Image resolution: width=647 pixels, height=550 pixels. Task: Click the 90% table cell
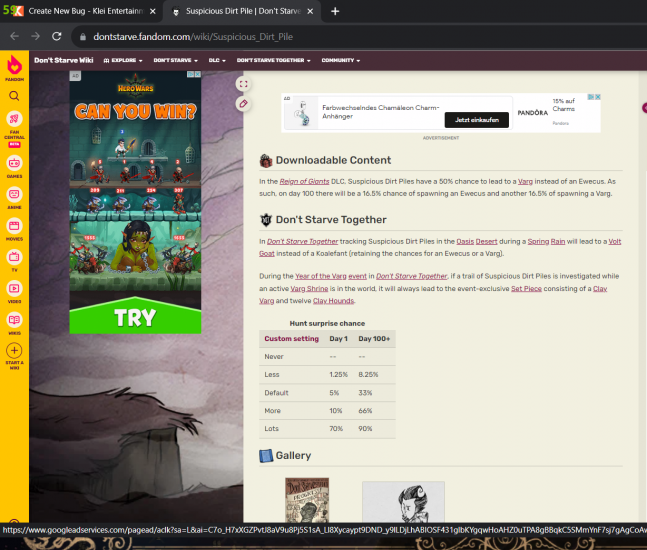[365, 429]
